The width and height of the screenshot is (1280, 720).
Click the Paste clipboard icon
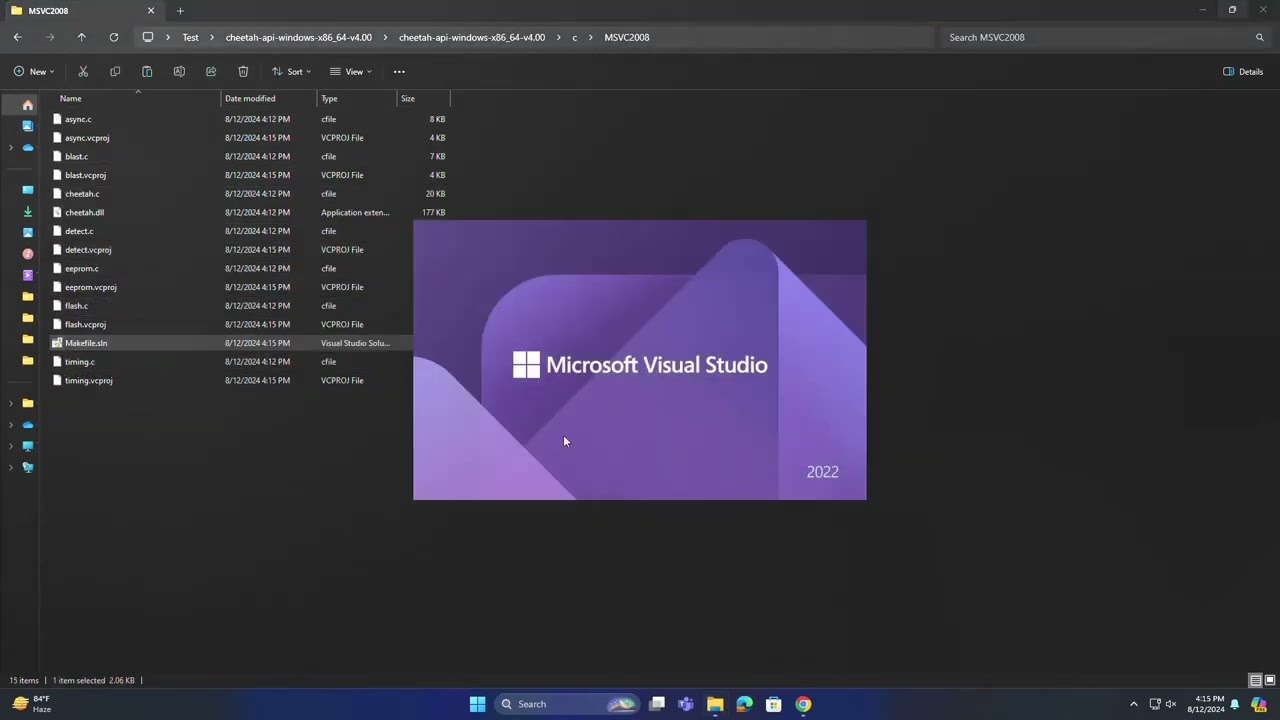coord(147,72)
